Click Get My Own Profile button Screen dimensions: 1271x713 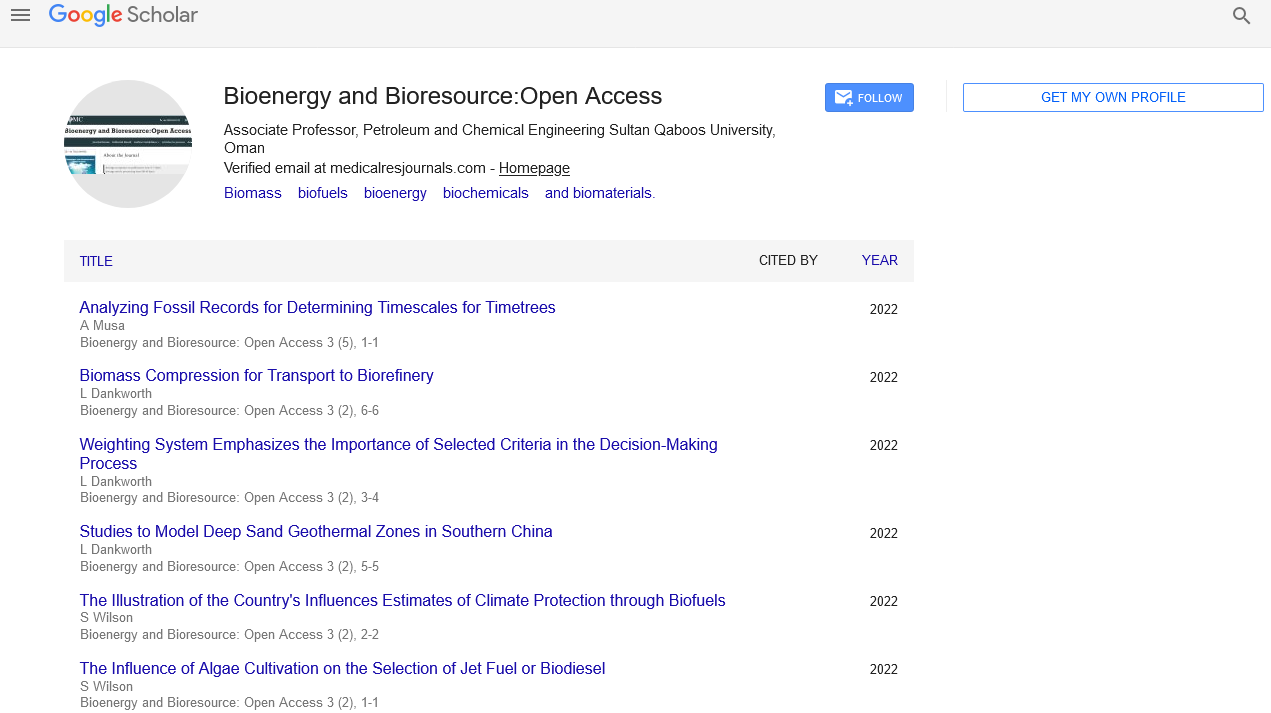click(1113, 97)
